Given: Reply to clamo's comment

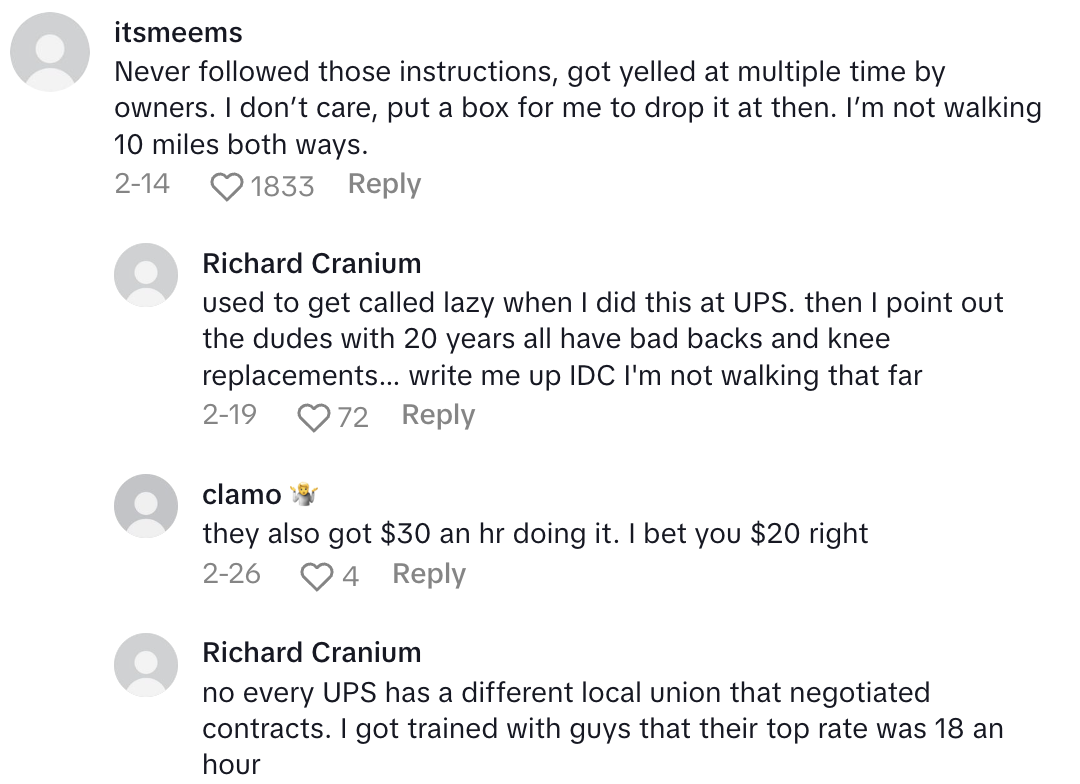Looking at the screenshot, I should point(429,574).
